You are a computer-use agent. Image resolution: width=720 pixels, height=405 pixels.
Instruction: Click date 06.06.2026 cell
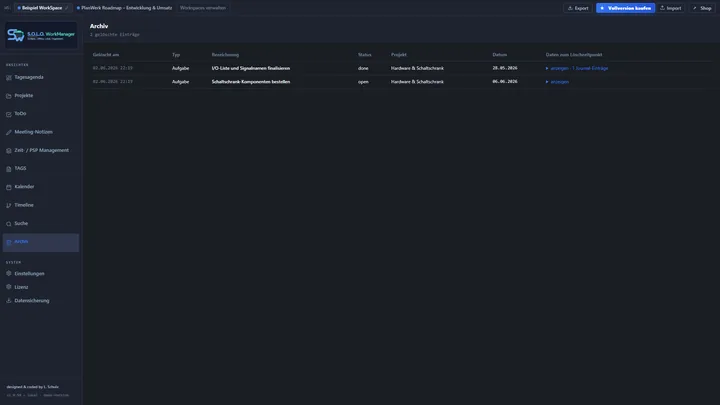click(505, 82)
